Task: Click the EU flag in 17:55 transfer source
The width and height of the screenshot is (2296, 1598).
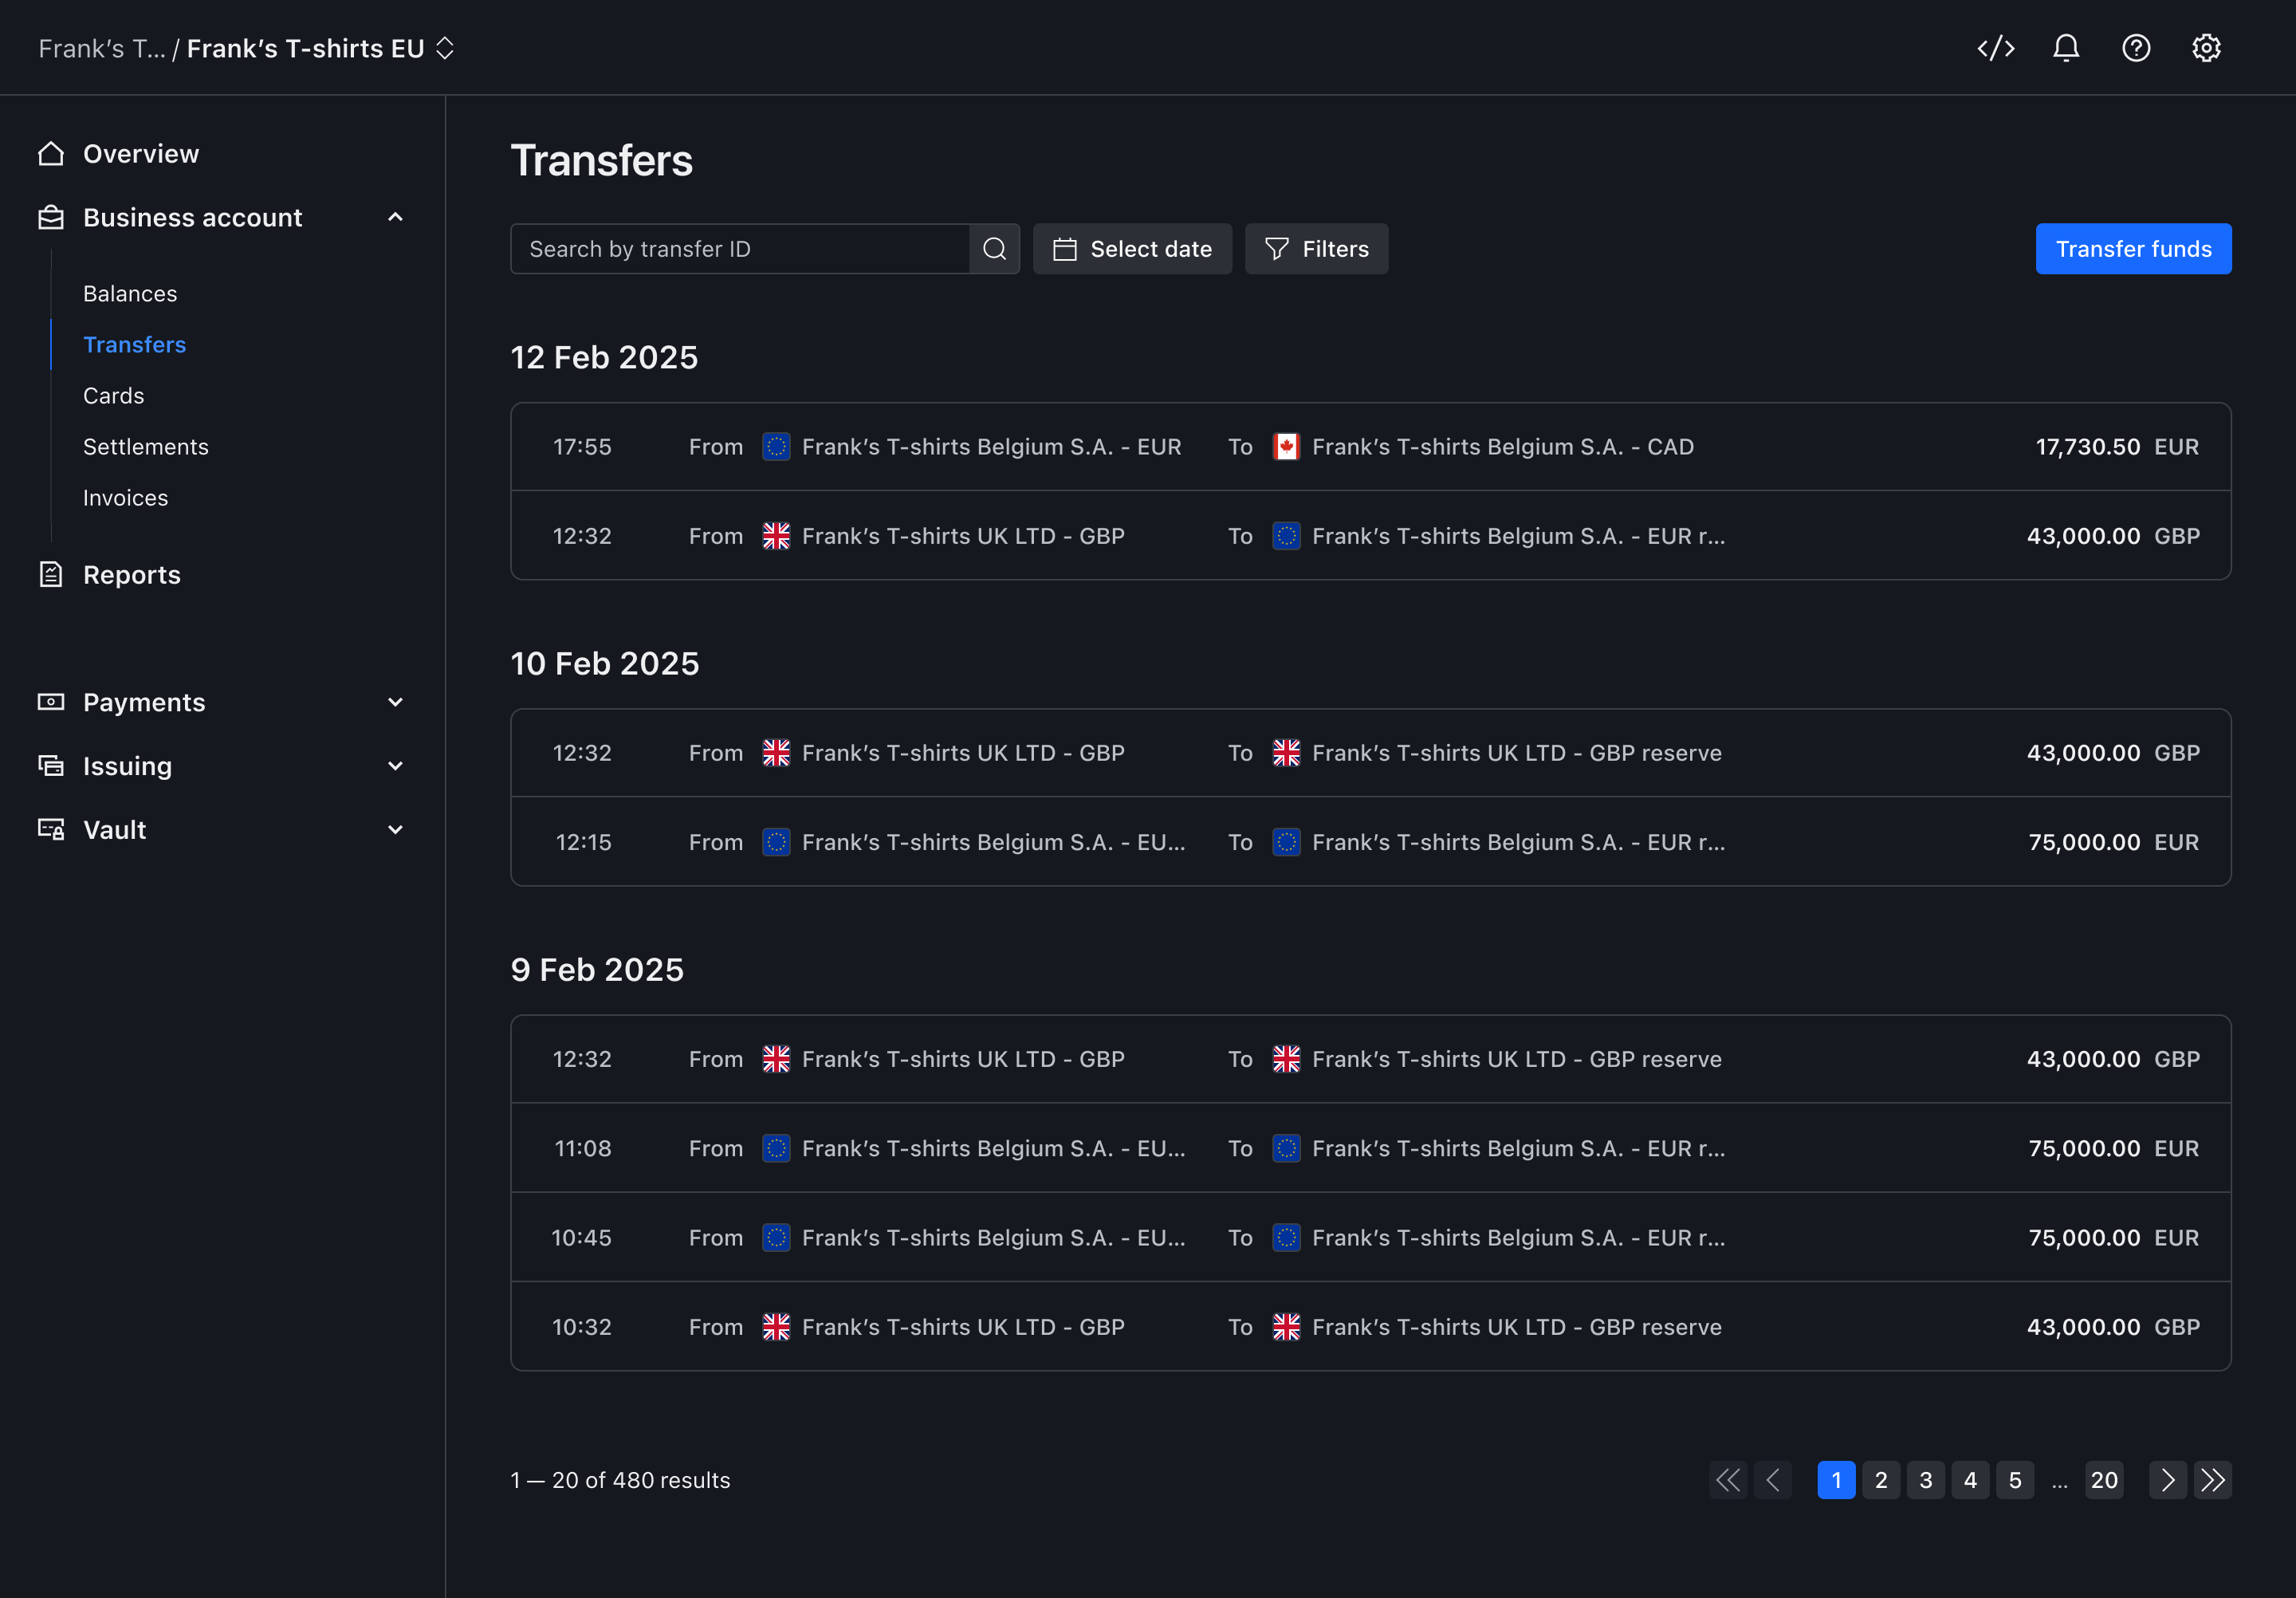Action: coord(776,447)
